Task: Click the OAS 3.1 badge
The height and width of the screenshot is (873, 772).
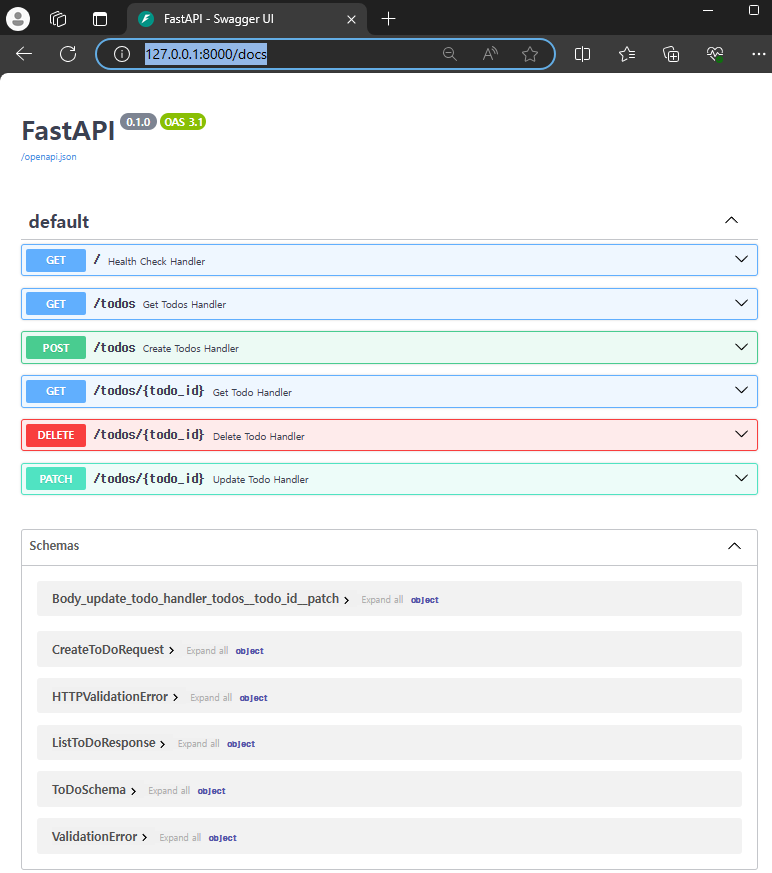Action: [x=183, y=122]
